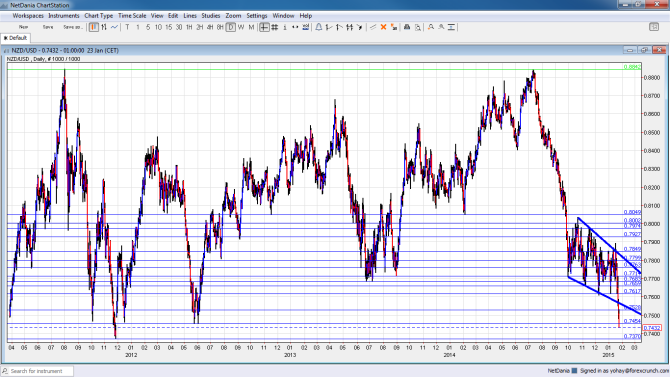Viewport: 670px width, 377px height.
Task: Click the first order marker icon after bell
Action: tap(329, 27)
